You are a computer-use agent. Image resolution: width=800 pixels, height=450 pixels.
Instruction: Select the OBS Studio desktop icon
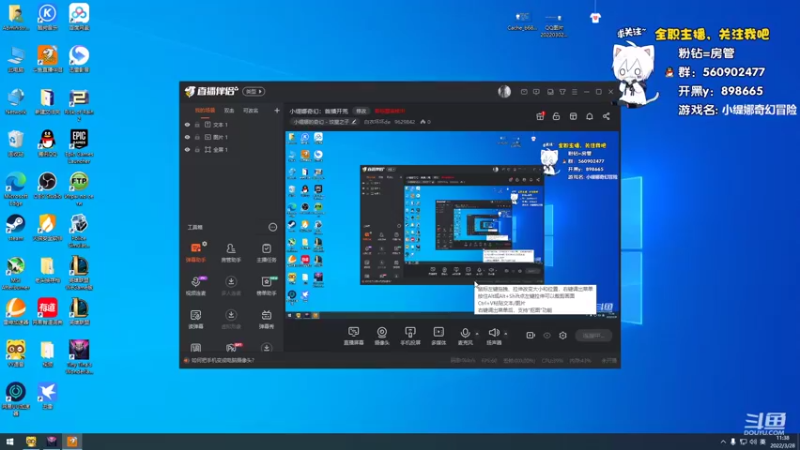click(x=47, y=186)
